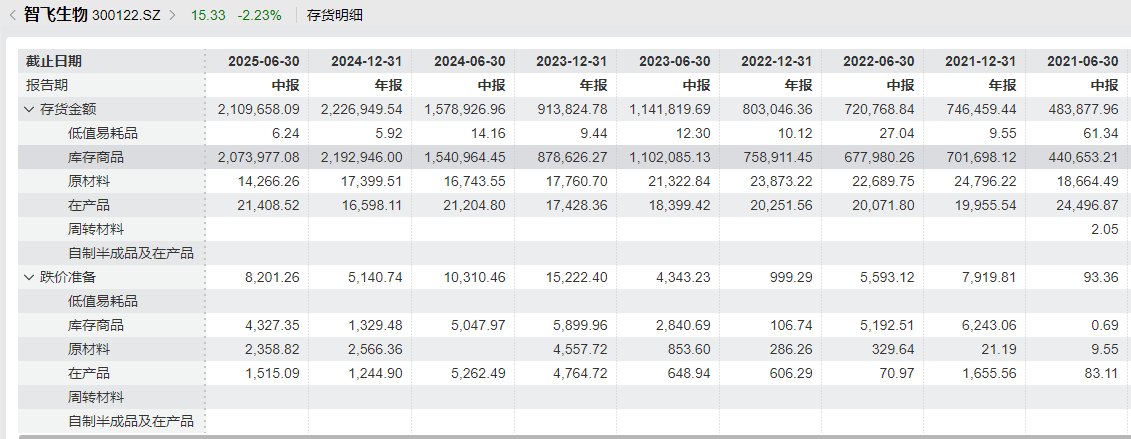Click the 报告期 row label
The image size is (1131, 439).
[x=48, y=85]
